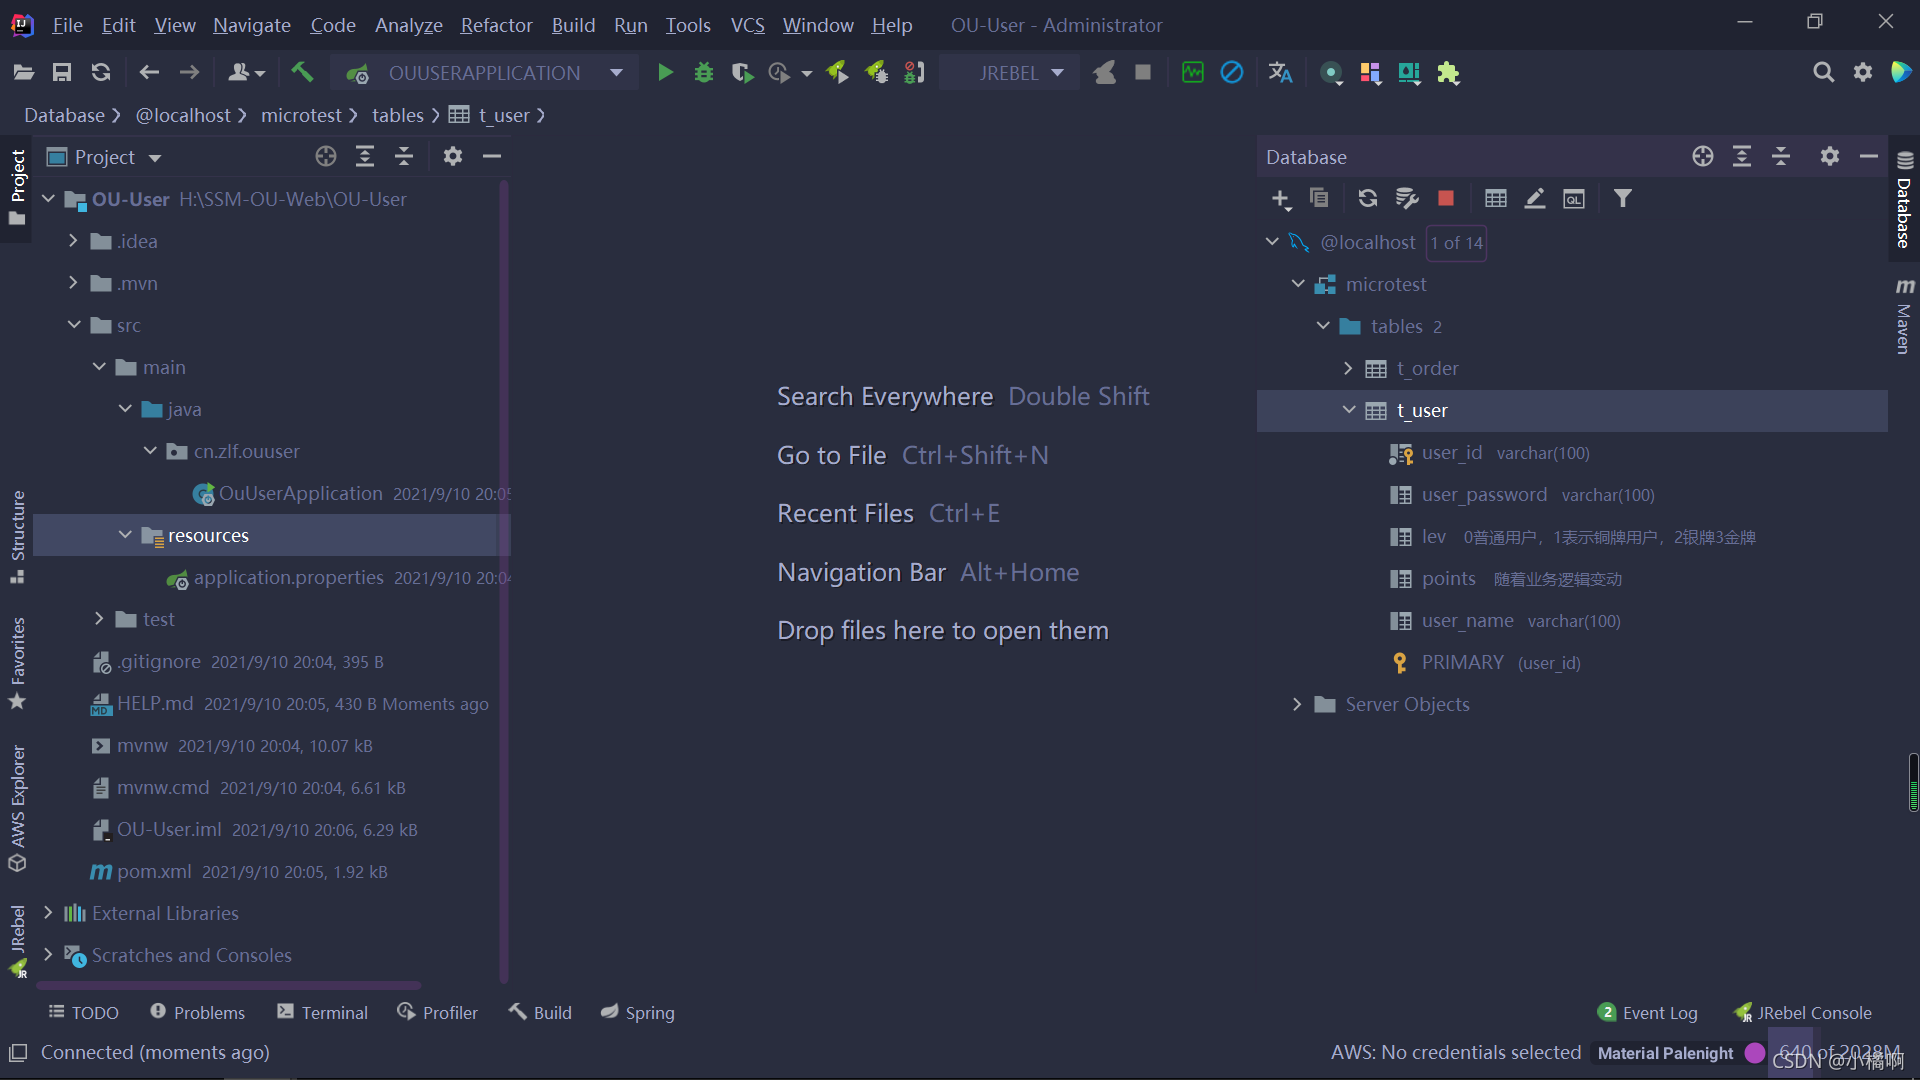Click red Stop icon in Database toolbar
The image size is (1920, 1080).
(1446, 198)
